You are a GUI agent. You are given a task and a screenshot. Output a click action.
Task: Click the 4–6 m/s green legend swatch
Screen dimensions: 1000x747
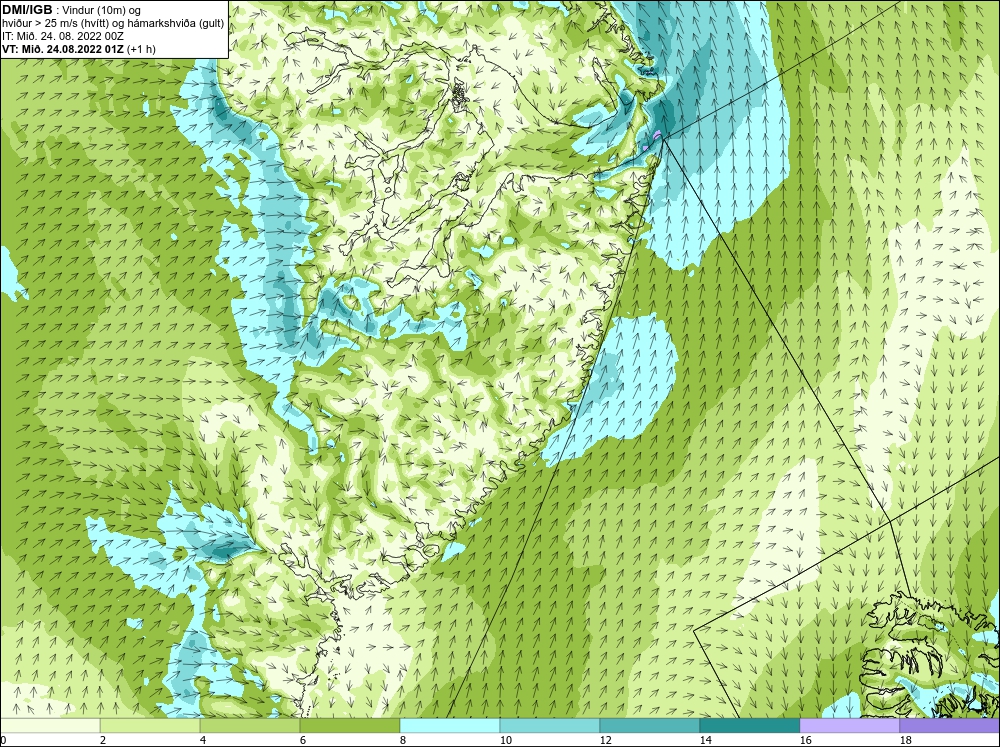click(x=250, y=726)
